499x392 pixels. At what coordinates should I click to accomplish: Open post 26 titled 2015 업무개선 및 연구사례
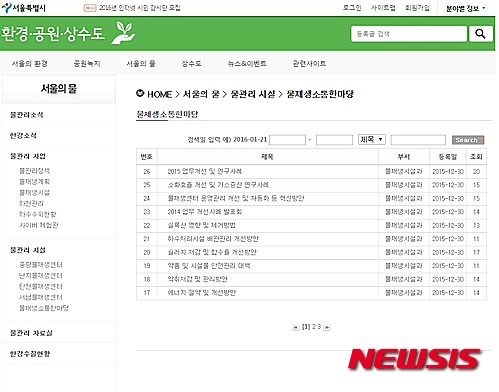click(x=204, y=171)
